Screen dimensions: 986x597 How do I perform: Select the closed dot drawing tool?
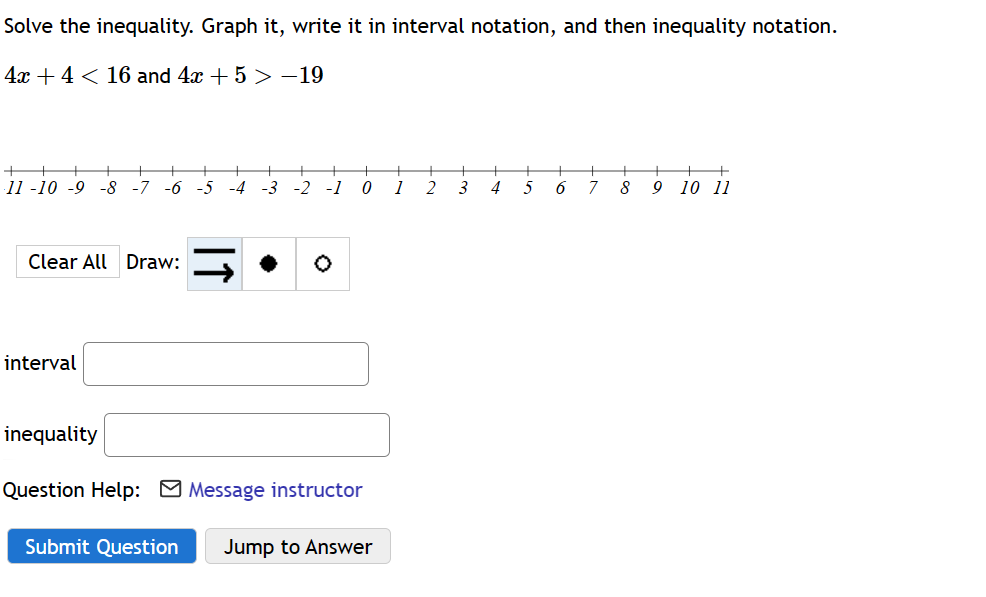click(267, 263)
